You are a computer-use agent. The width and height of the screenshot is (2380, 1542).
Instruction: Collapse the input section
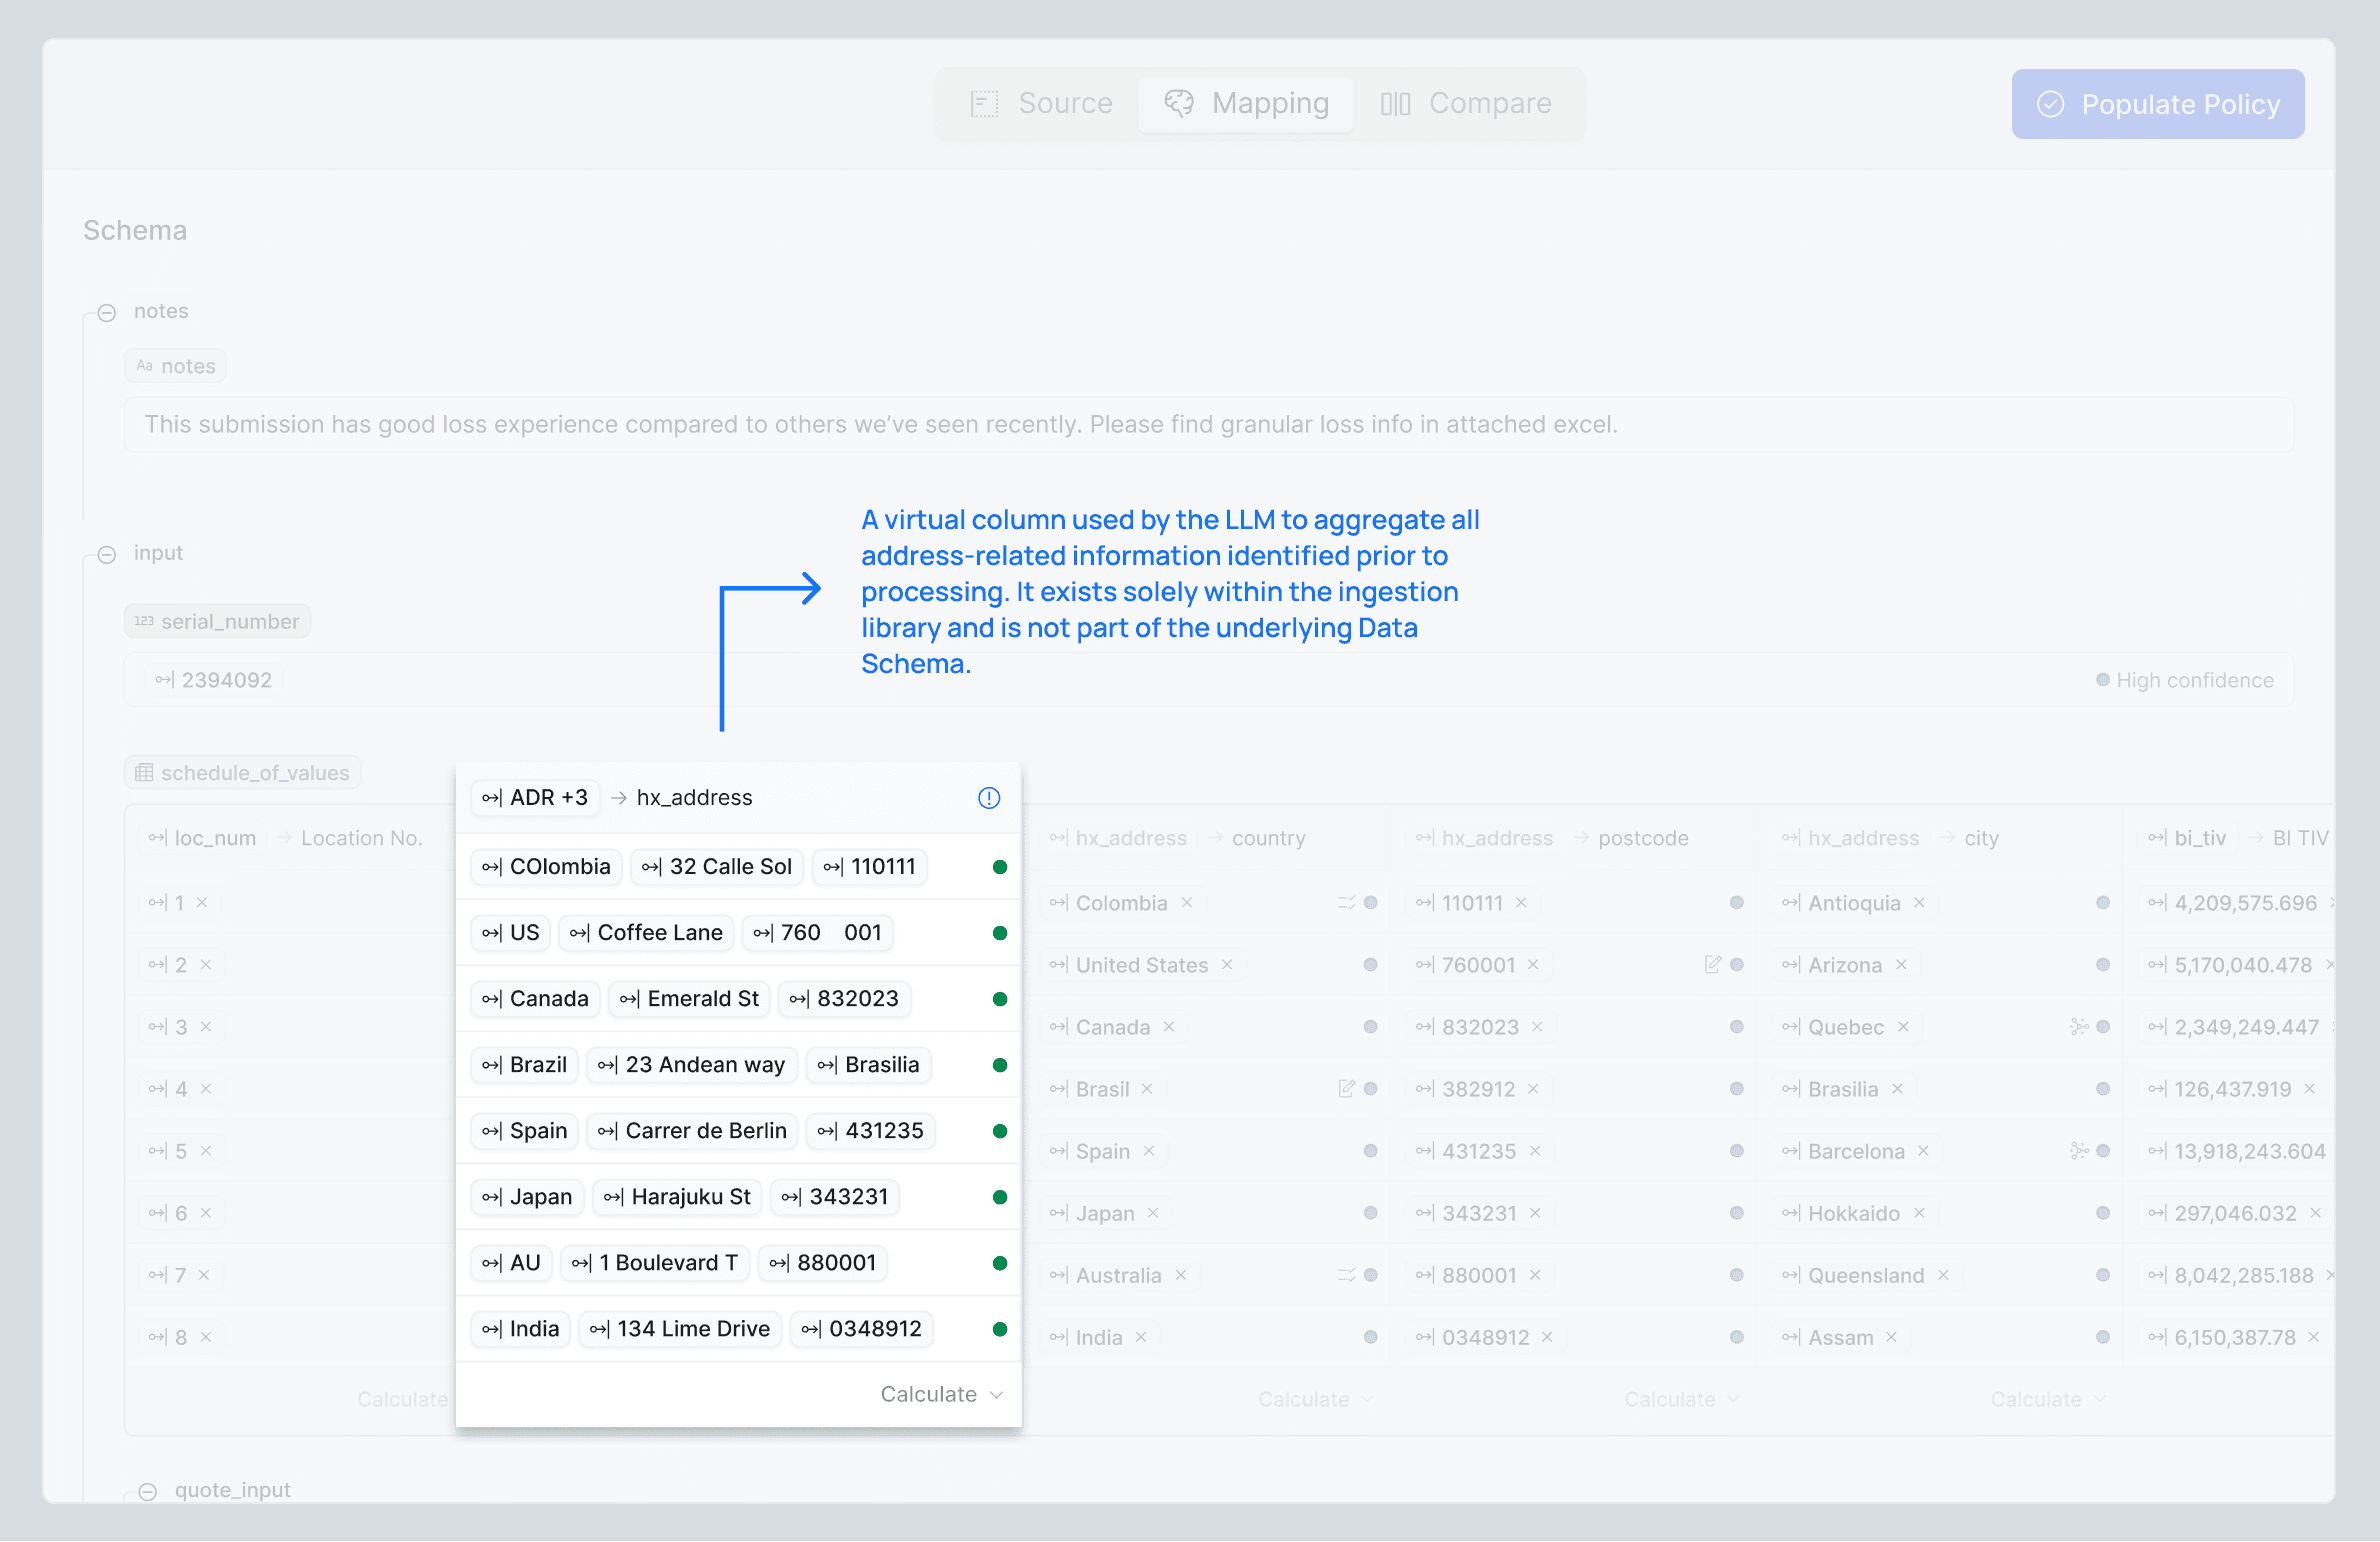[107, 555]
